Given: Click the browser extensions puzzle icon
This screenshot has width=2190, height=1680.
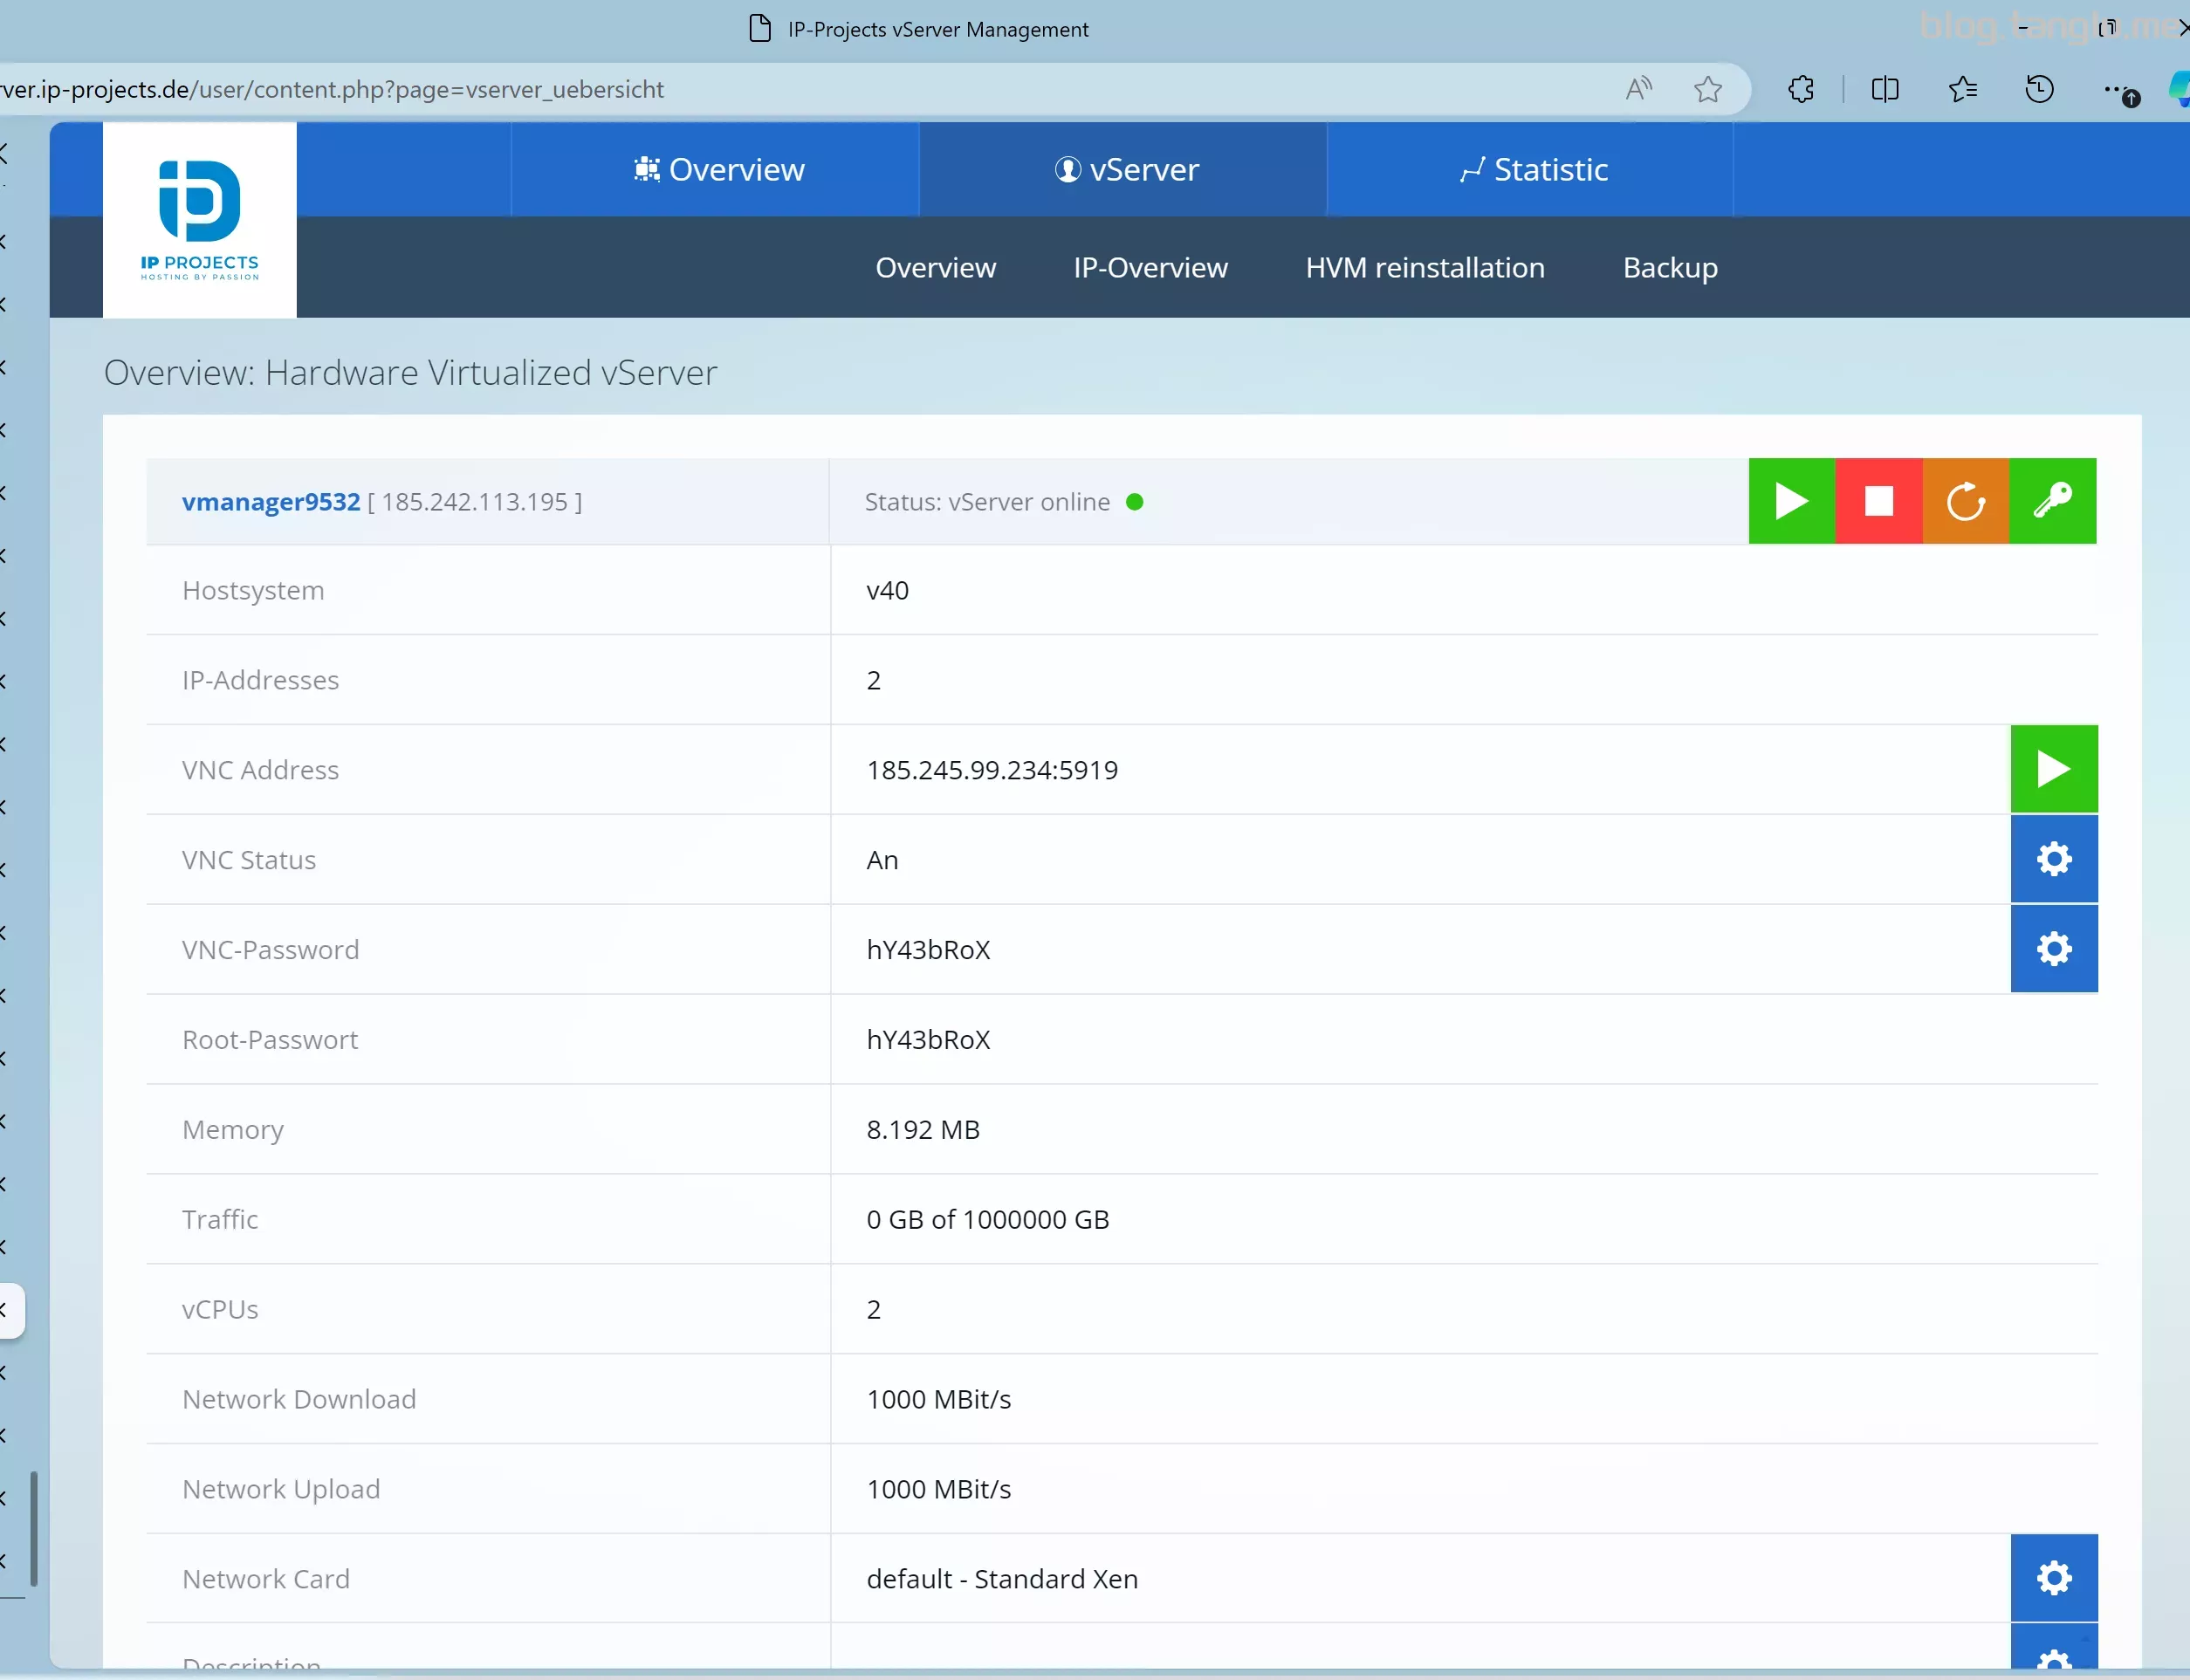Looking at the screenshot, I should [x=1801, y=90].
